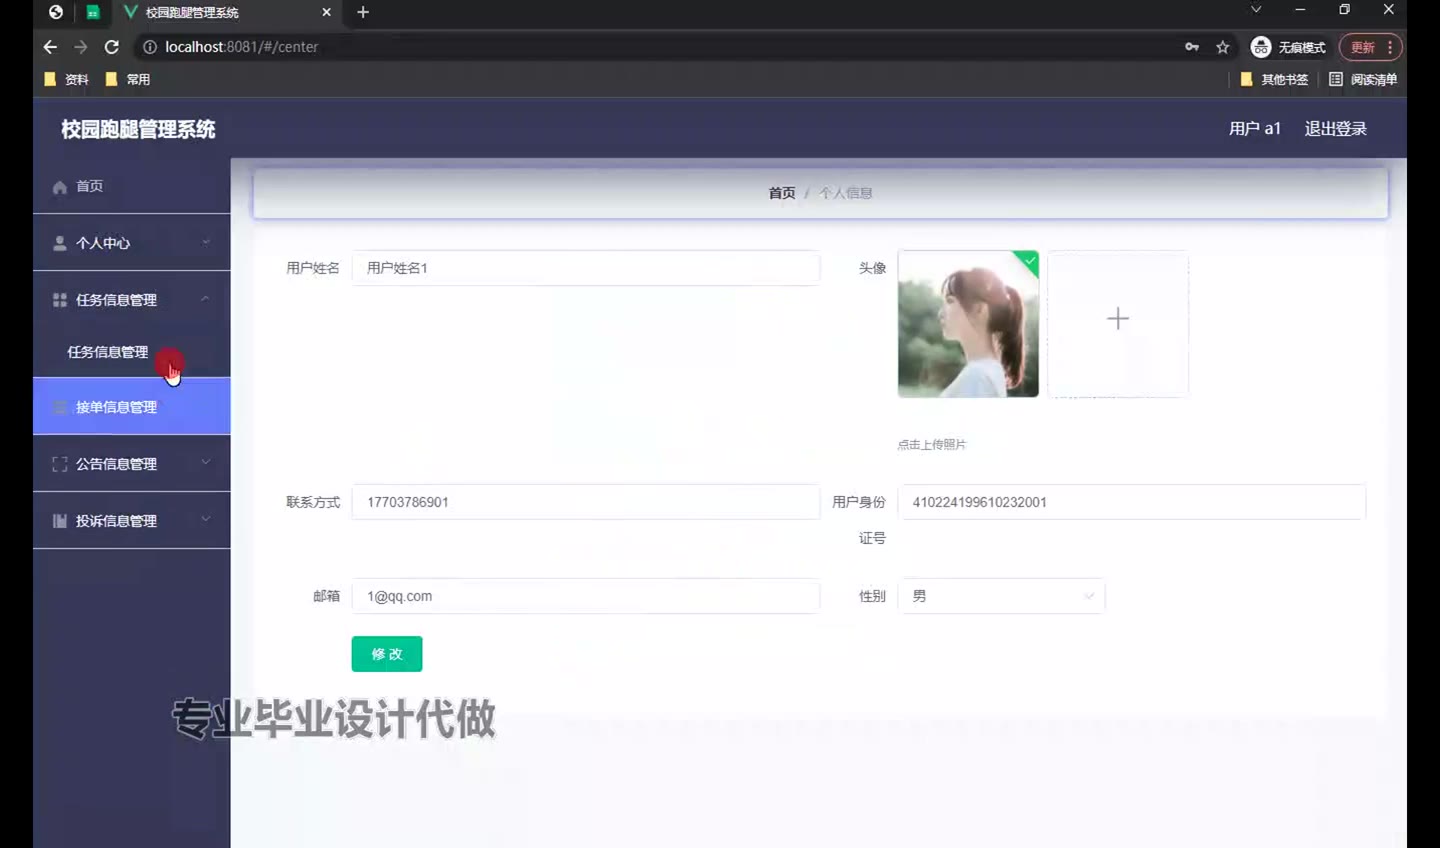Open the 公告信息管理 menu

point(132,463)
